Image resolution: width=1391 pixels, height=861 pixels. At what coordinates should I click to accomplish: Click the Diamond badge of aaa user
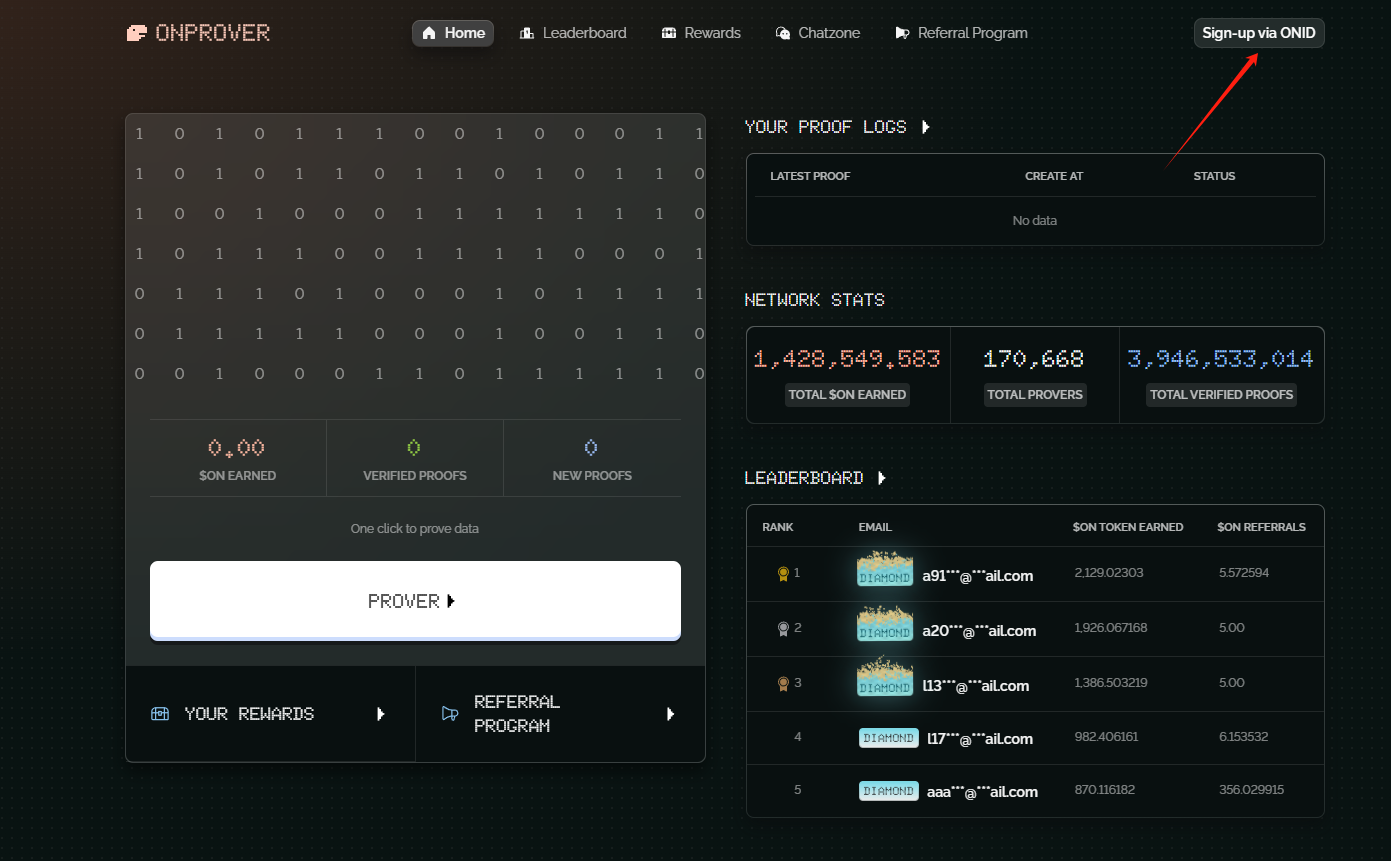(888, 791)
